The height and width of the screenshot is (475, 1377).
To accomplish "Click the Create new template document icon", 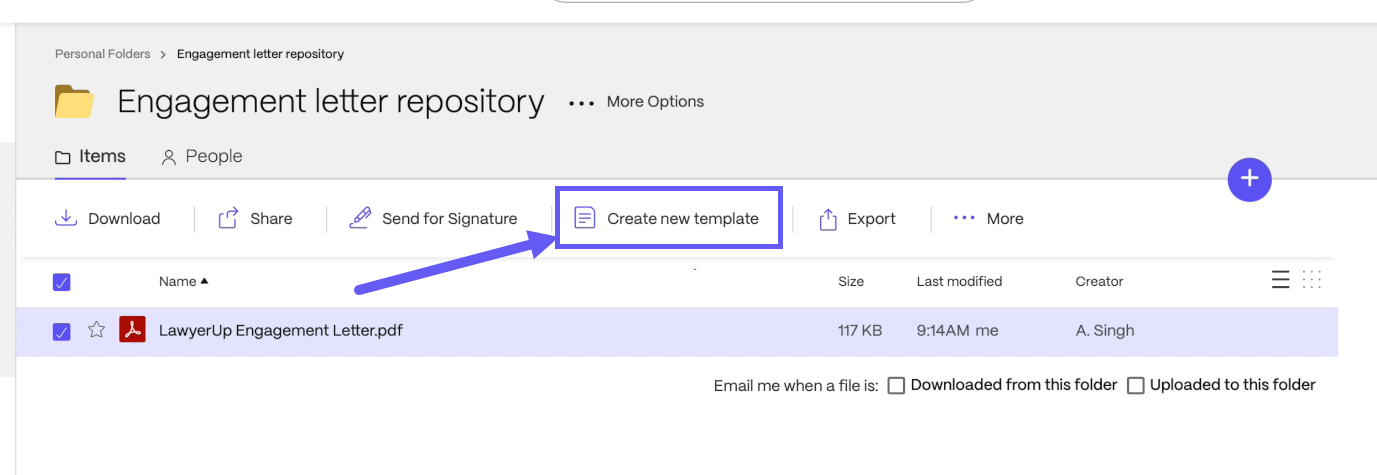I will (585, 218).
